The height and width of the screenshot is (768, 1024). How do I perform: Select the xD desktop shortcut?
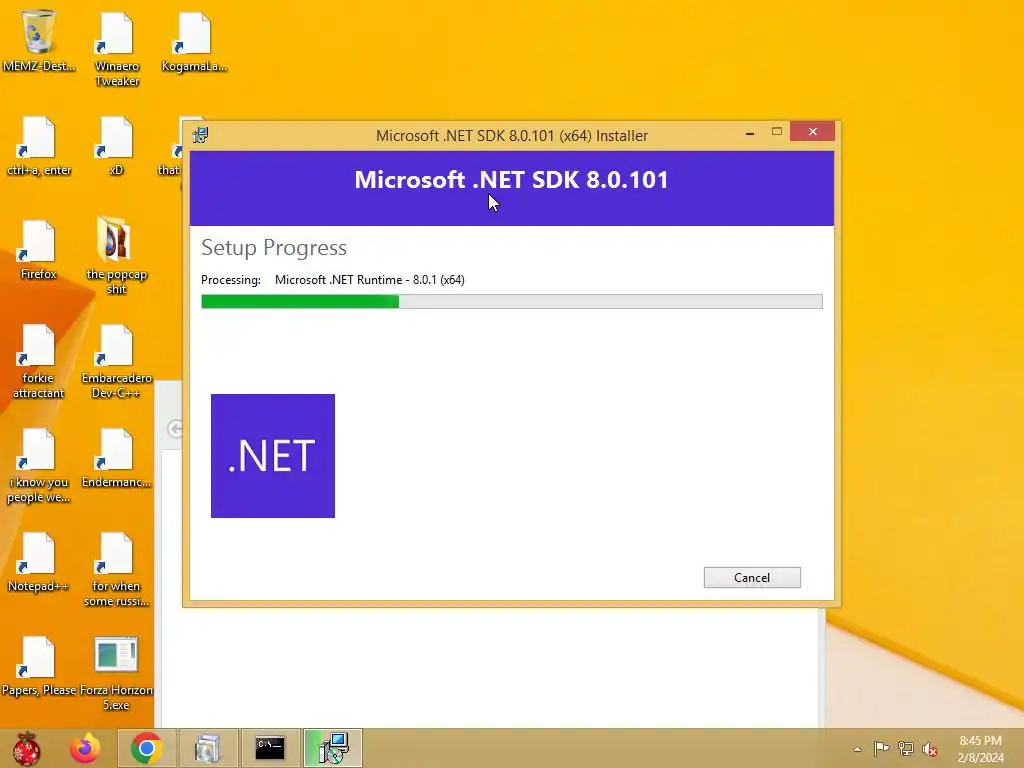click(116, 146)
